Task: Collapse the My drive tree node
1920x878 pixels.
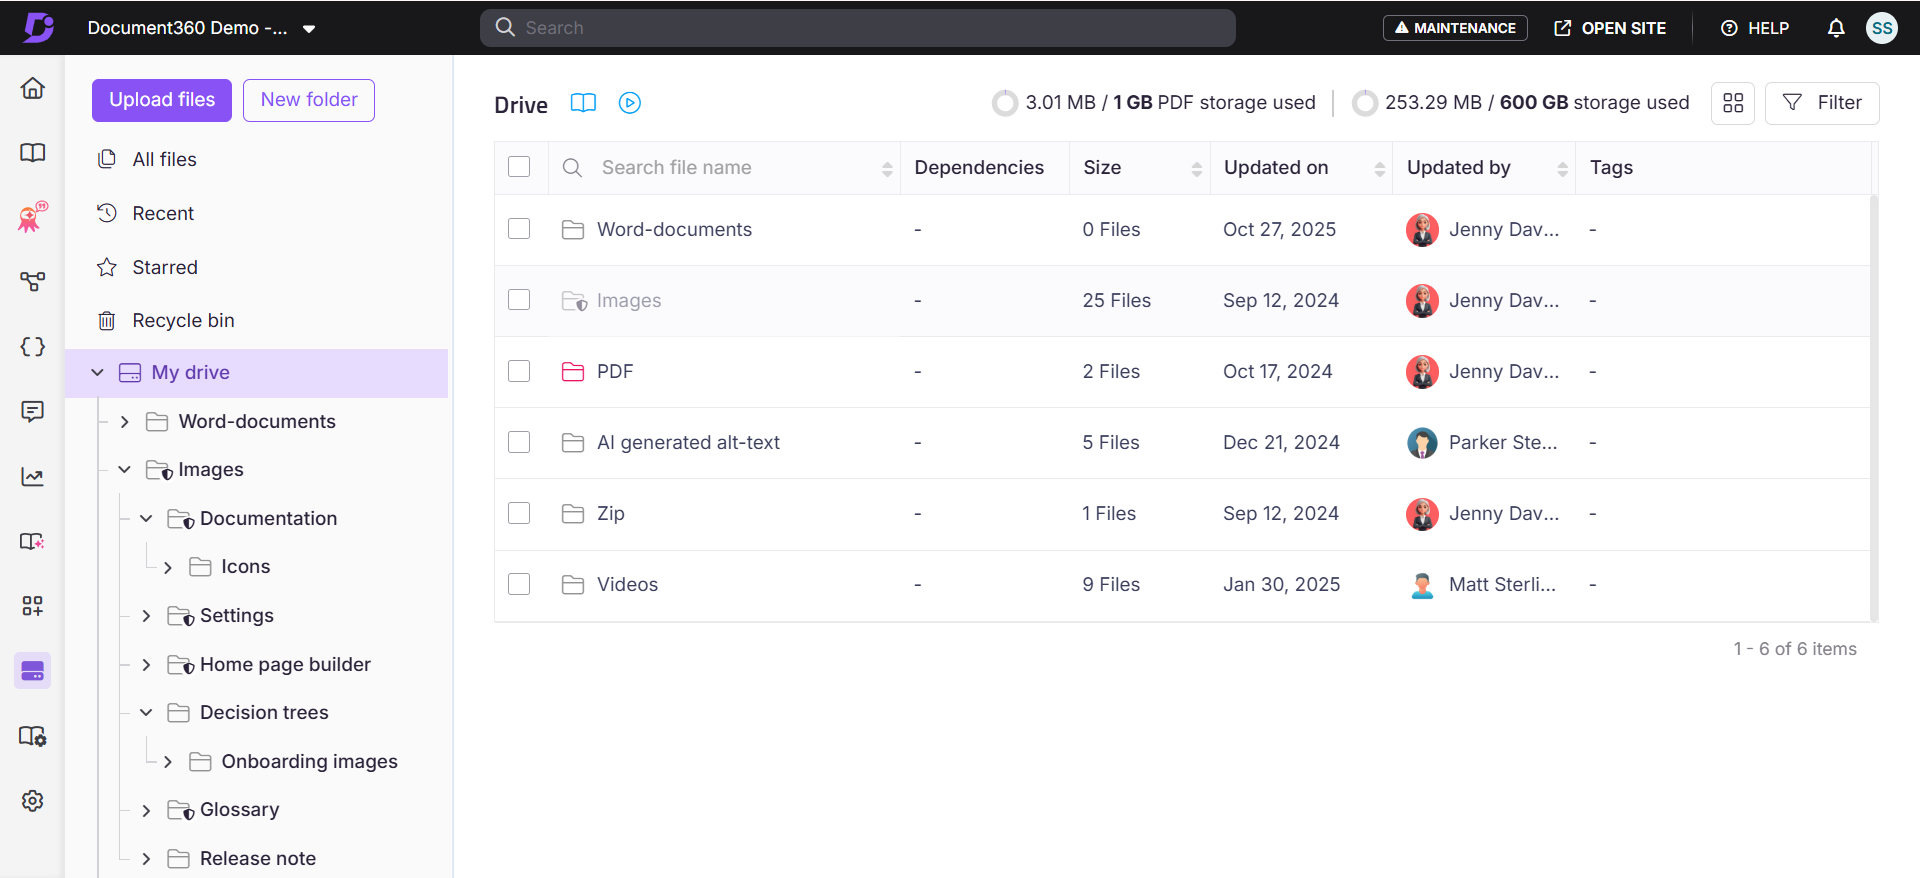Action: click(x=97, y=373)
